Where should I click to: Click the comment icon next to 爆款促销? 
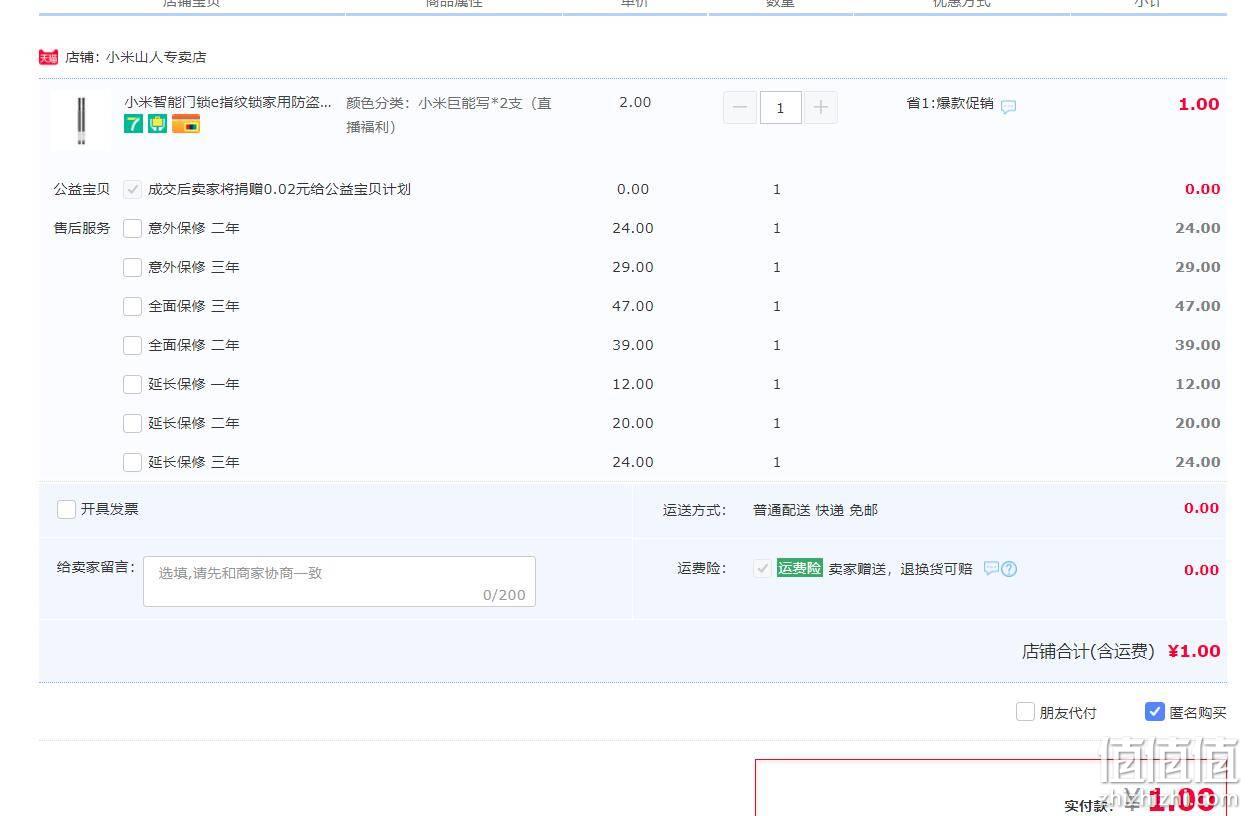[1009, 107]
